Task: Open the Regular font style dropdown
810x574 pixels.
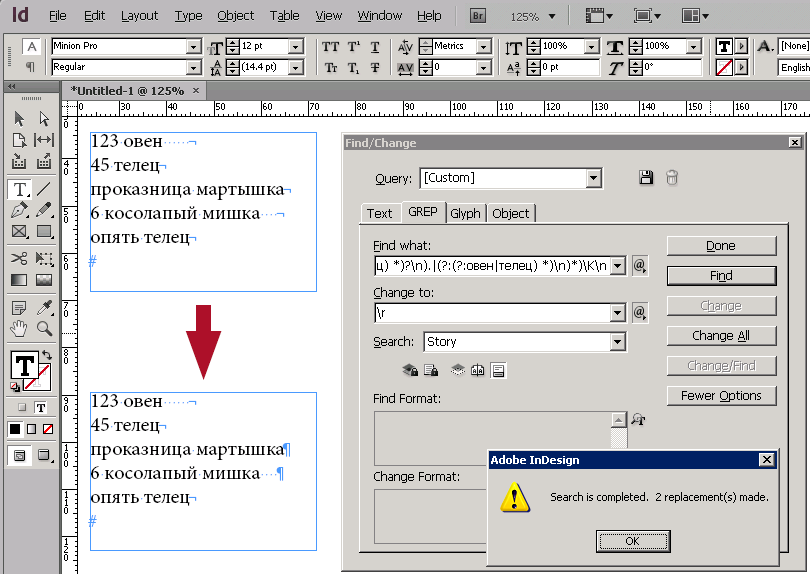Action: pyautogui.click(x=193, y=68)
